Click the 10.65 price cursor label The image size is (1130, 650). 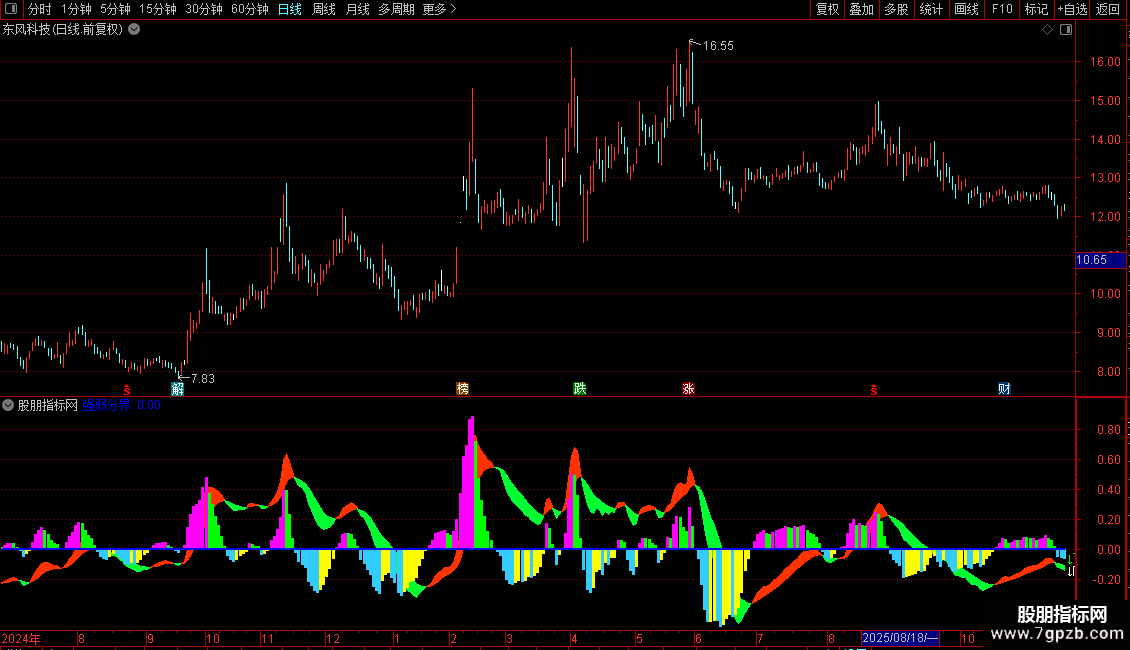click(1100, 260)
